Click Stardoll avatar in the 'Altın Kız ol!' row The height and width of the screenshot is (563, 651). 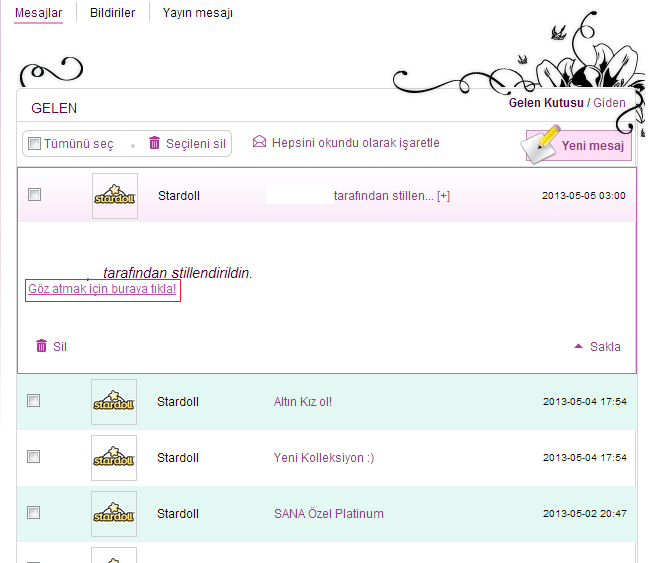click(114, 402)
